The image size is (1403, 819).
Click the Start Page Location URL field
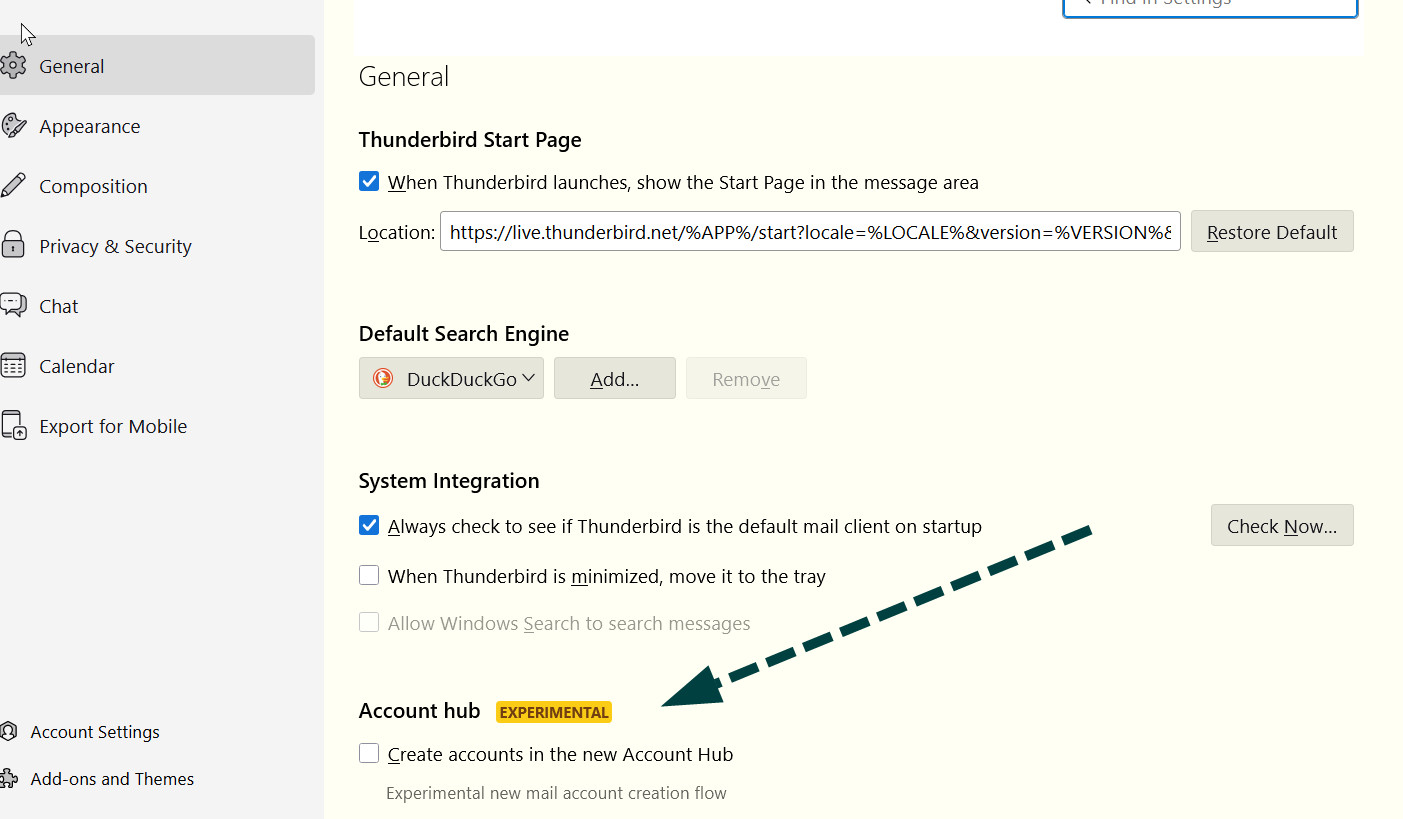[x=809, y=232]
